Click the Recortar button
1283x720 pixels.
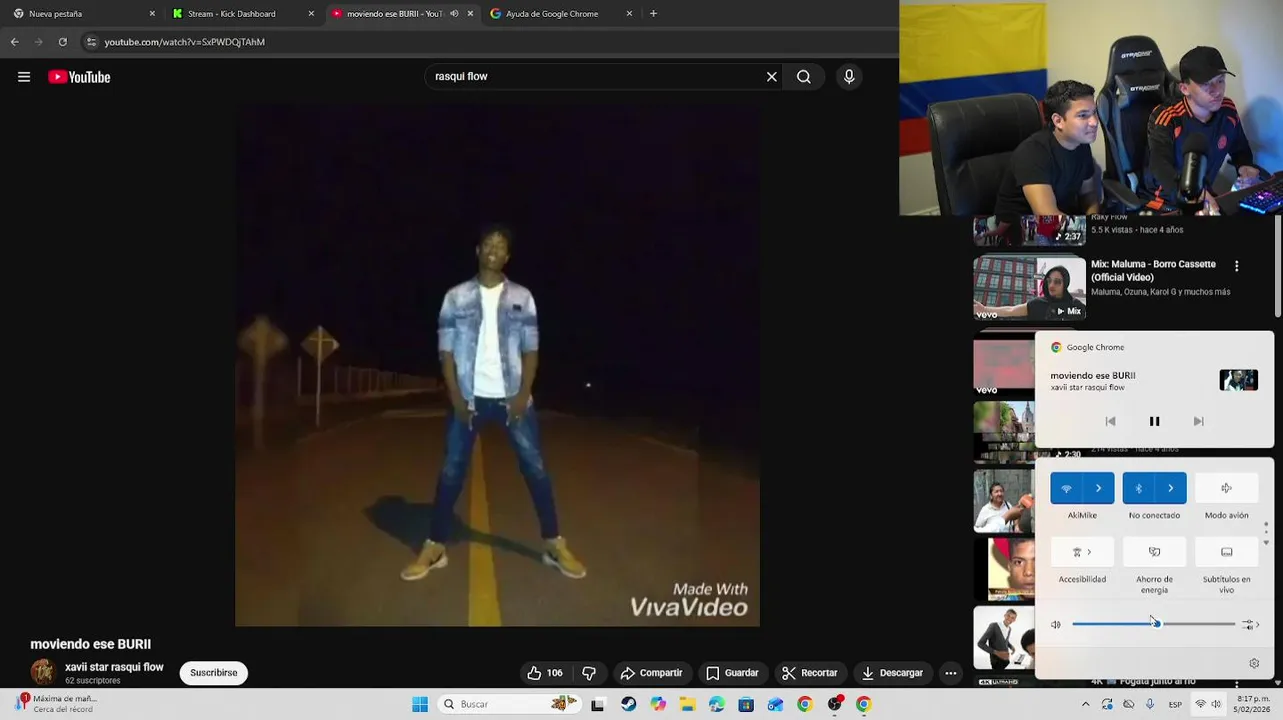[x=810, y=673]
